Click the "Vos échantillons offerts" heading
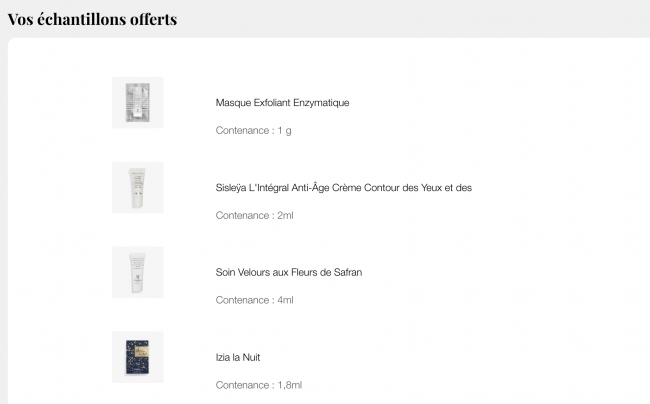The image size is (650, 404). 92,19
